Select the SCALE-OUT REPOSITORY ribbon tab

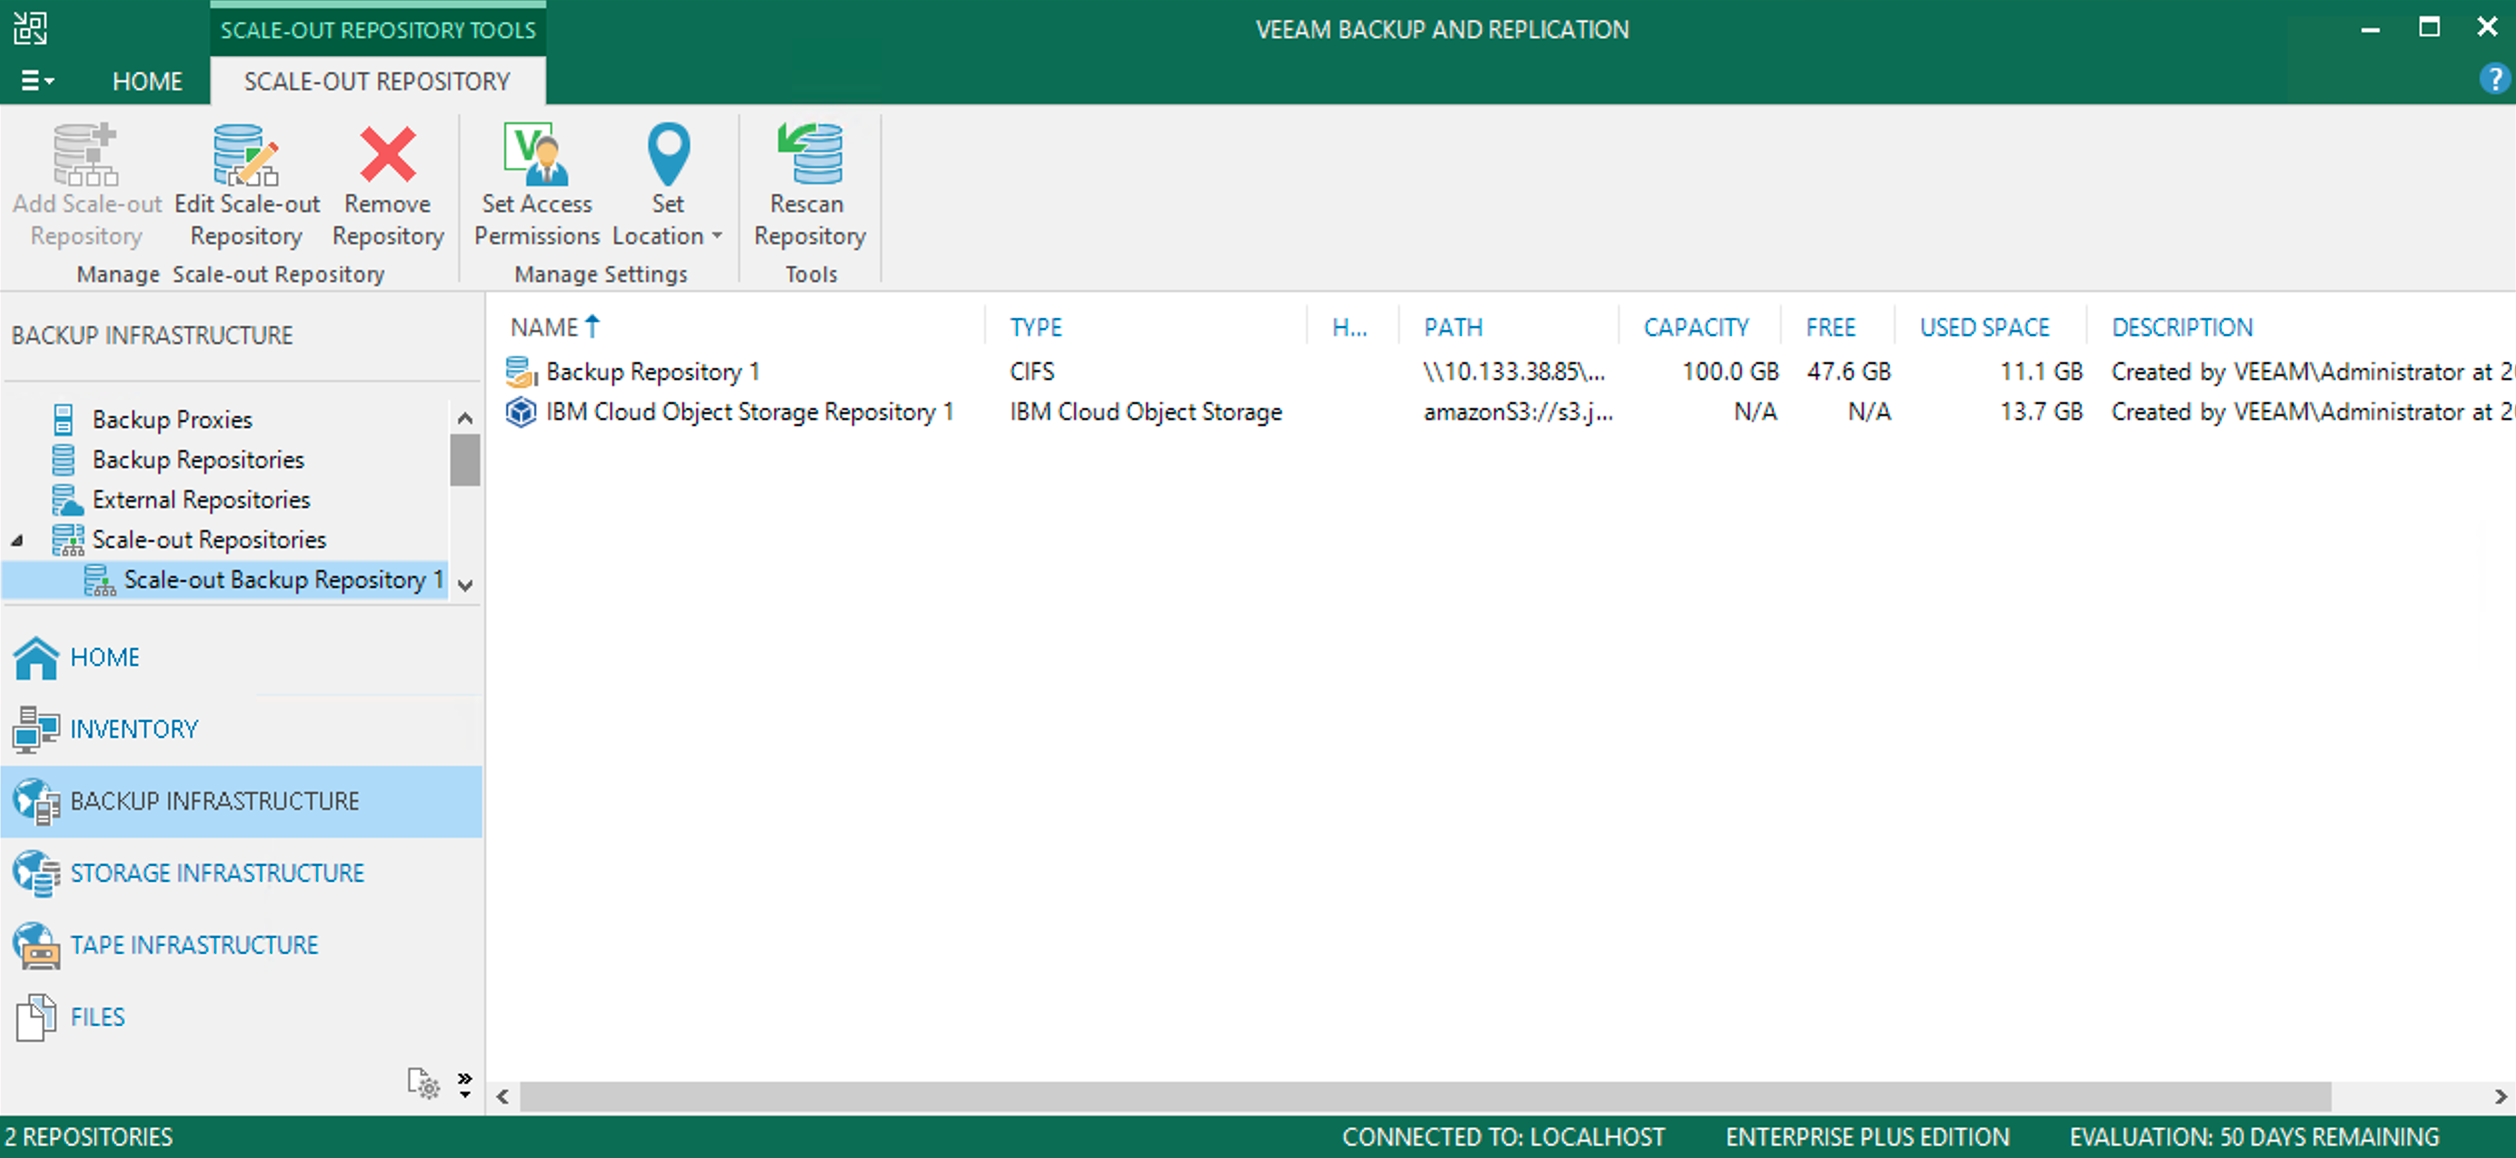[377, 81]
